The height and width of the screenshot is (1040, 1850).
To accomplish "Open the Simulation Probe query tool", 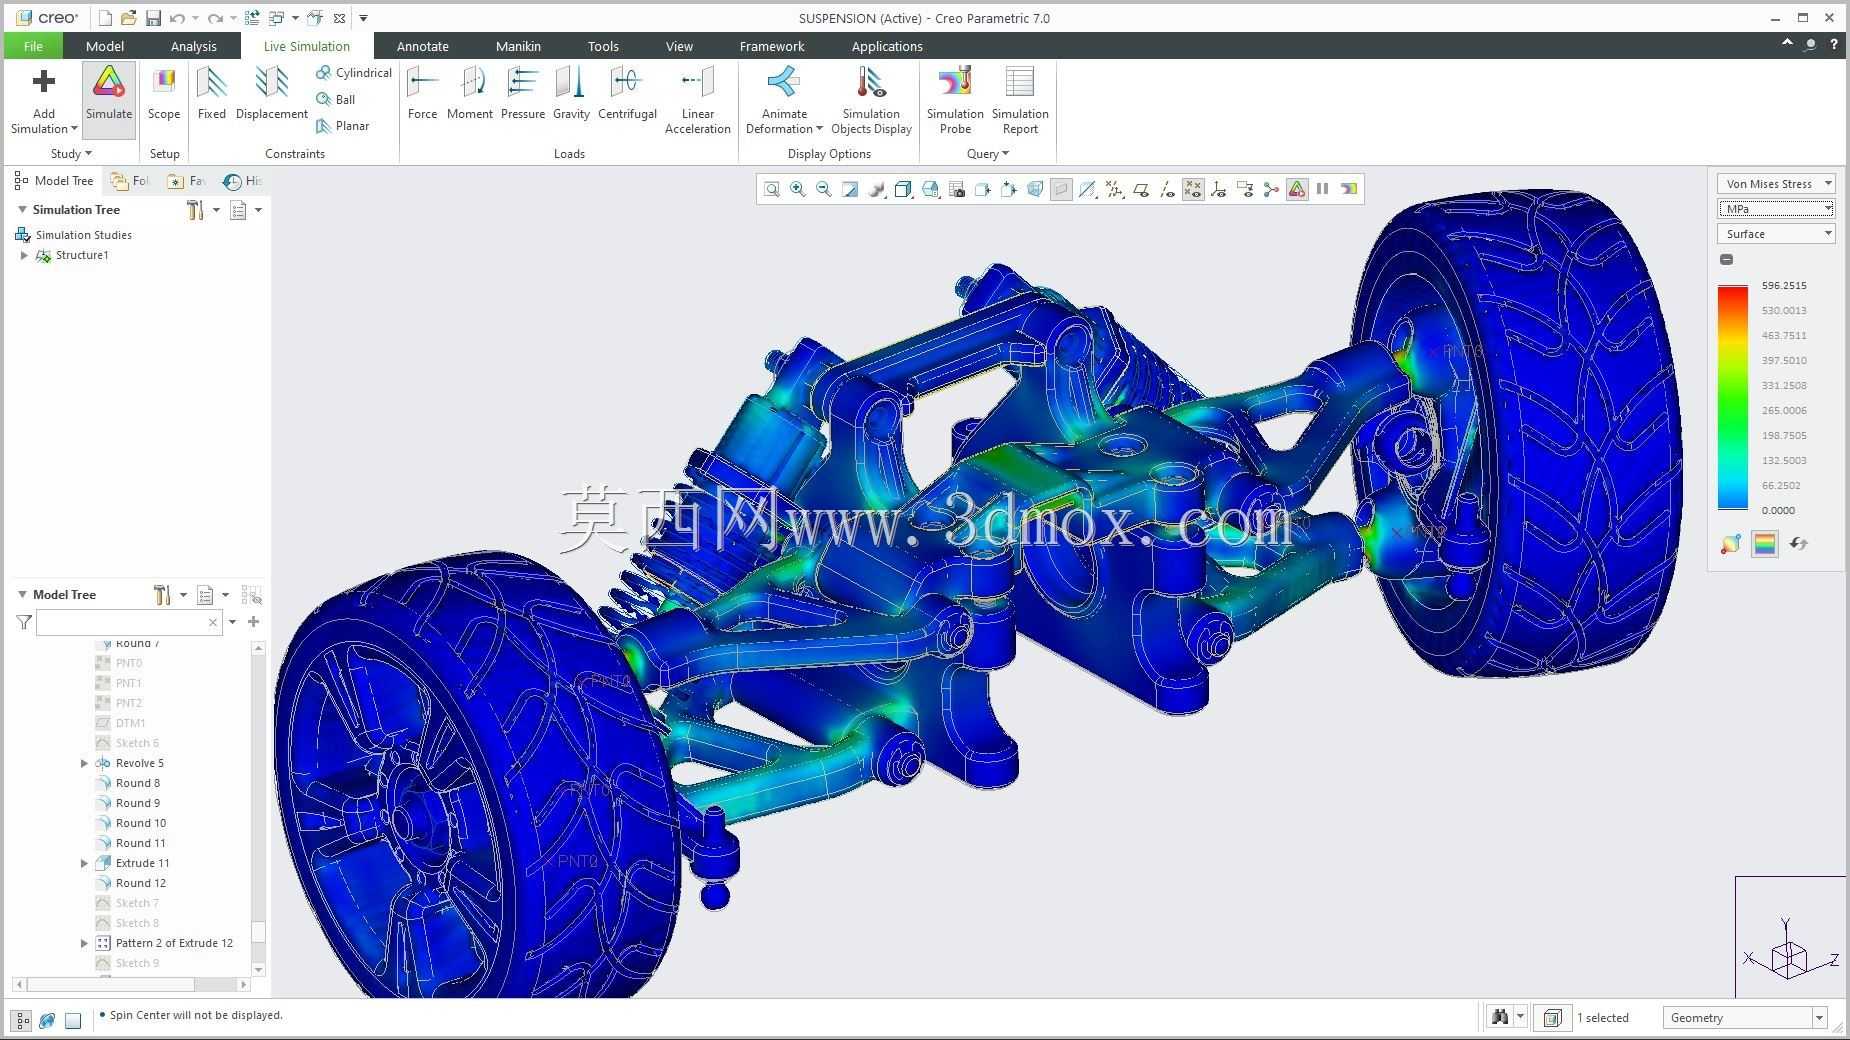I will (955, 100).
